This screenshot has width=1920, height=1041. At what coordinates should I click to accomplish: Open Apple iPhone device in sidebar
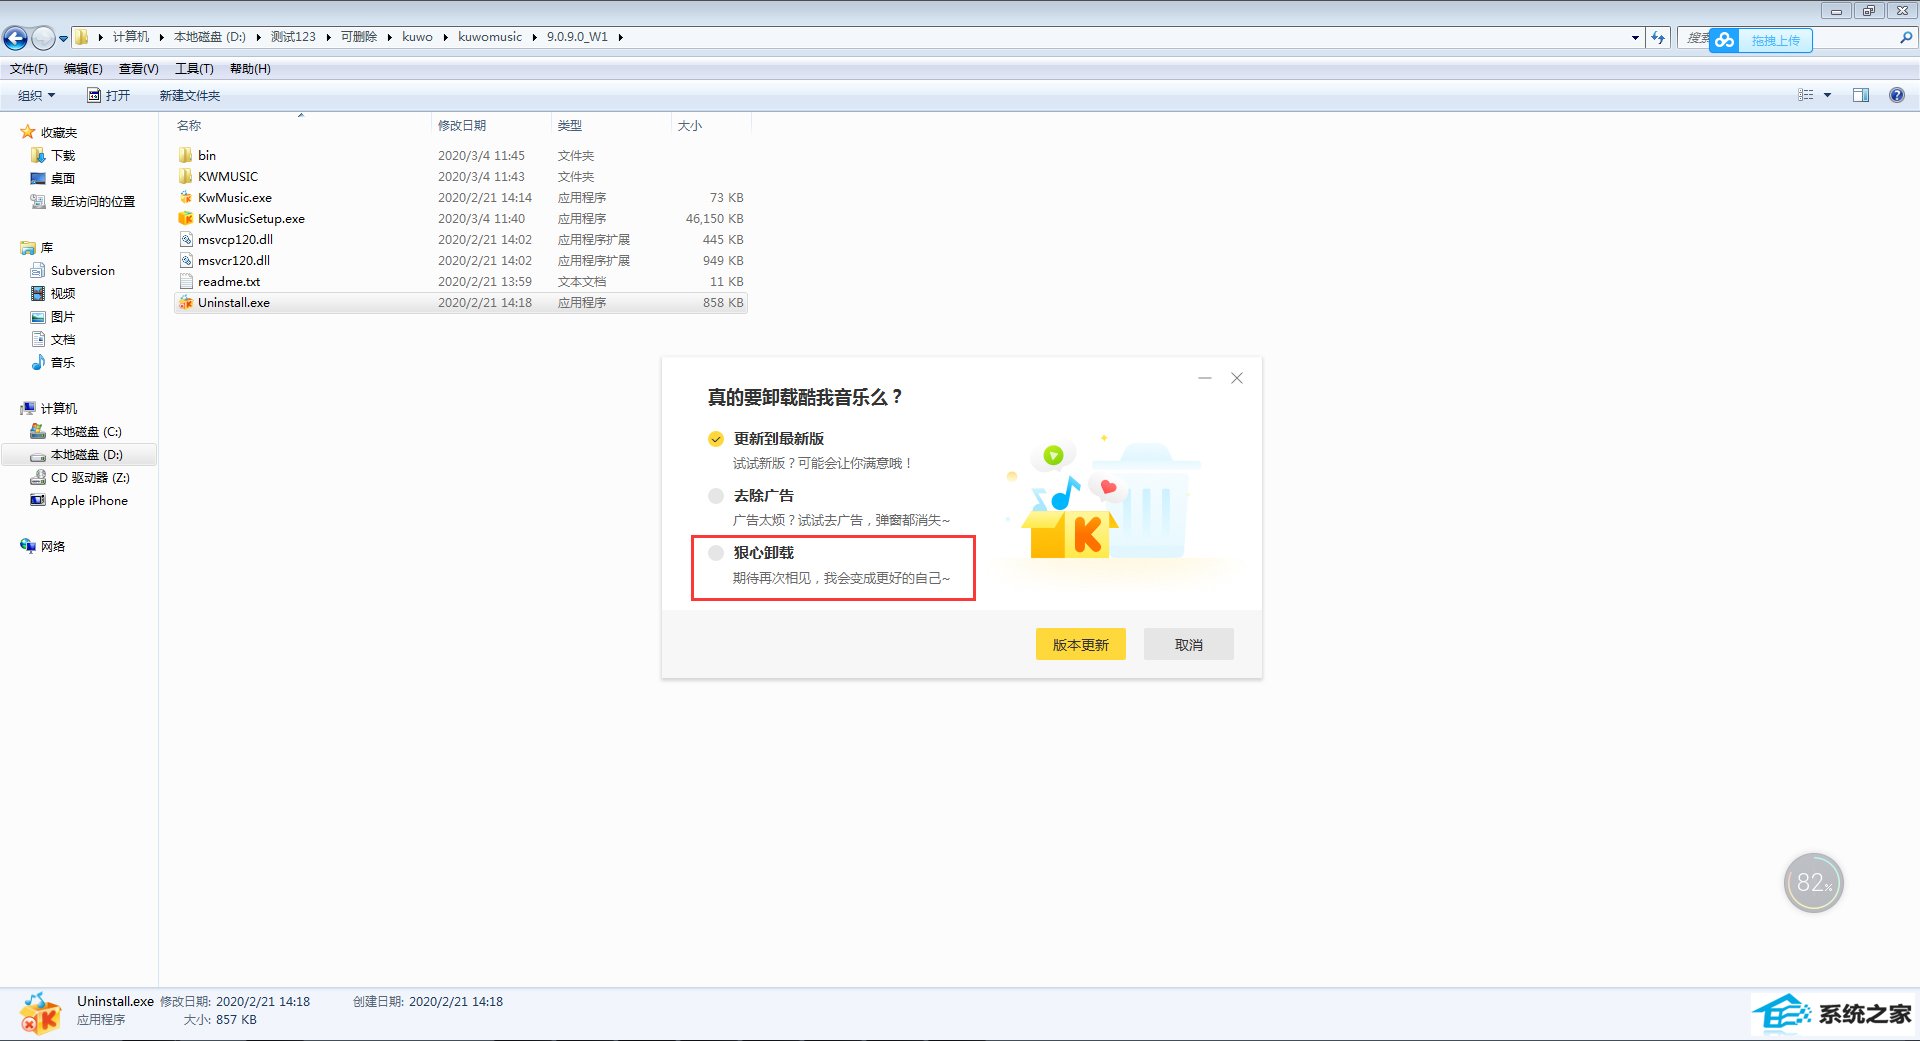[x=89, y=500]
